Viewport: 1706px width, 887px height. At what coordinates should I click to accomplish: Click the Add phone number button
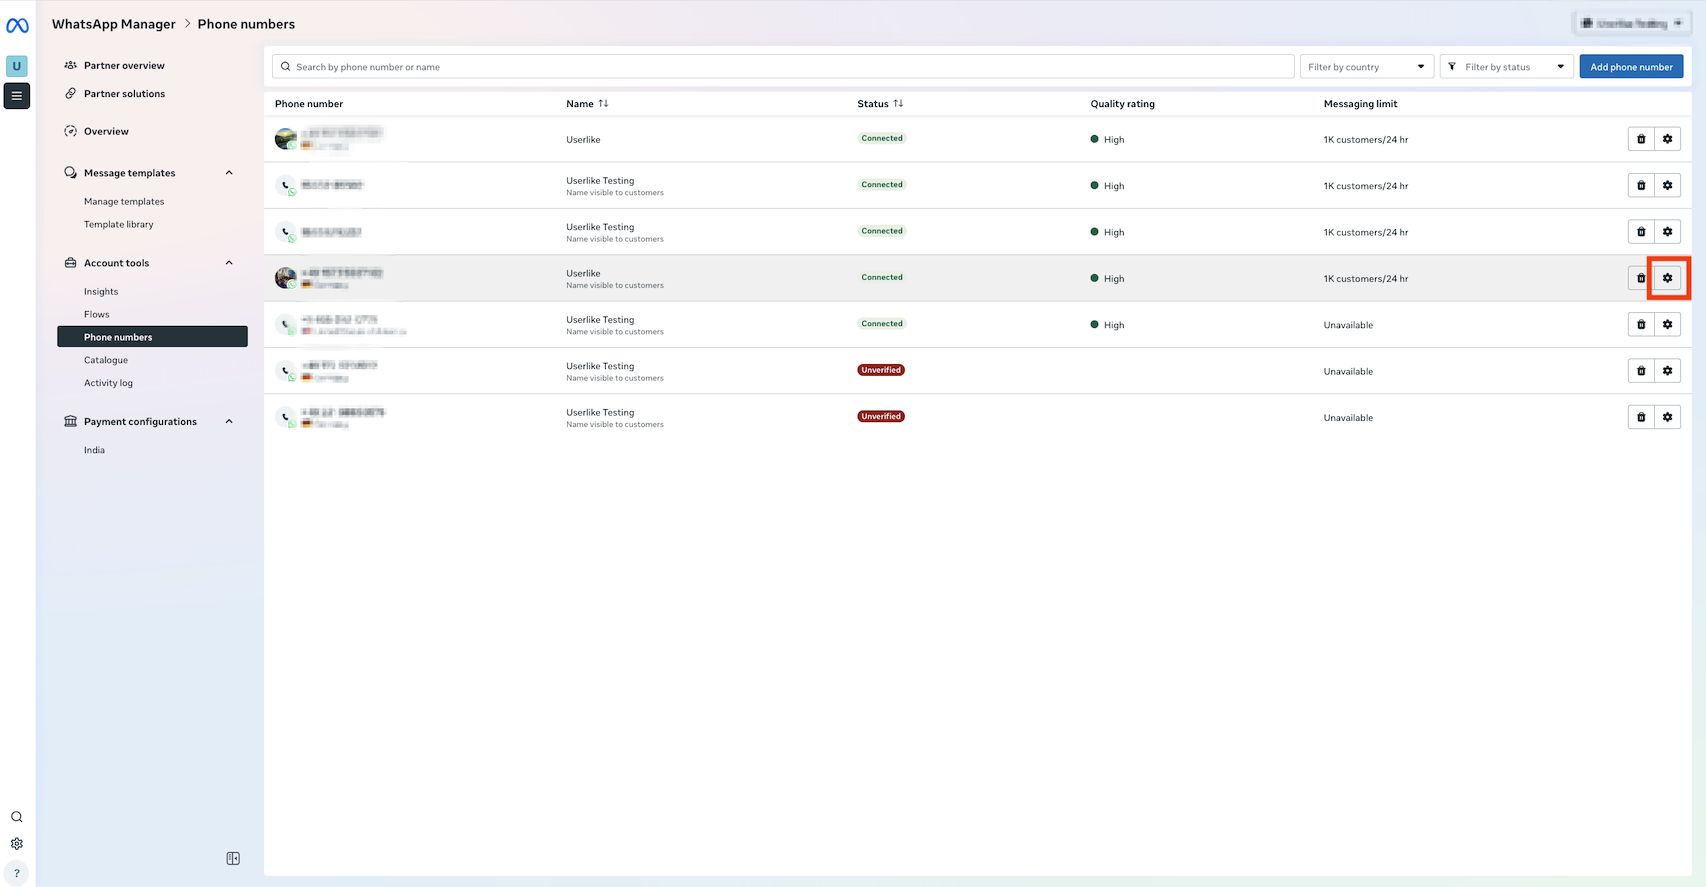pyautogui.click(x=1631, y=67)
